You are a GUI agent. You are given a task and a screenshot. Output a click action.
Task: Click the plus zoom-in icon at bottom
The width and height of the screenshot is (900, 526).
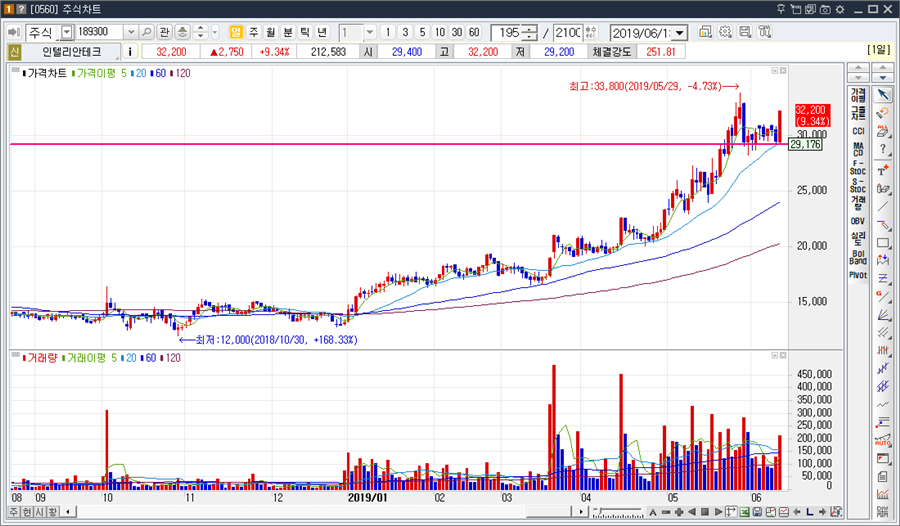click(x=679, y=512)
